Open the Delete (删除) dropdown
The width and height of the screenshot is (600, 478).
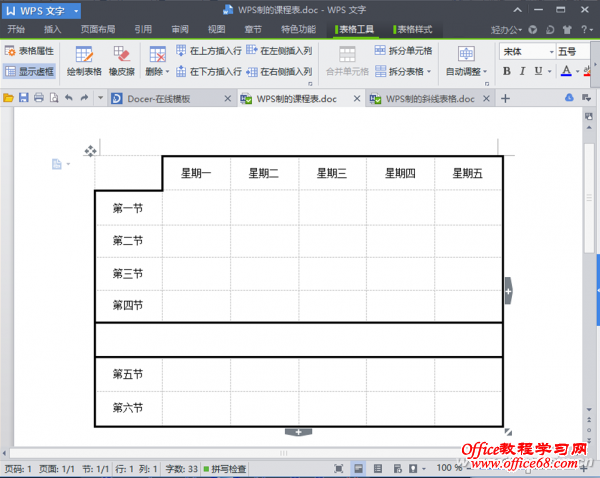point(157,61)
